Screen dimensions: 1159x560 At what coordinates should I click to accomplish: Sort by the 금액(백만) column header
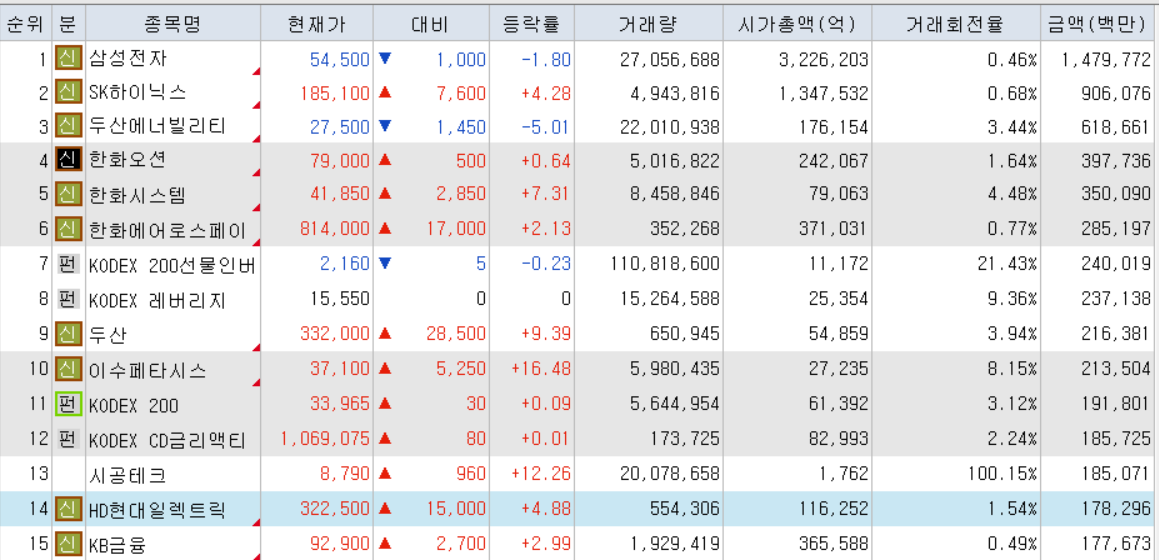coord(1098,25)
